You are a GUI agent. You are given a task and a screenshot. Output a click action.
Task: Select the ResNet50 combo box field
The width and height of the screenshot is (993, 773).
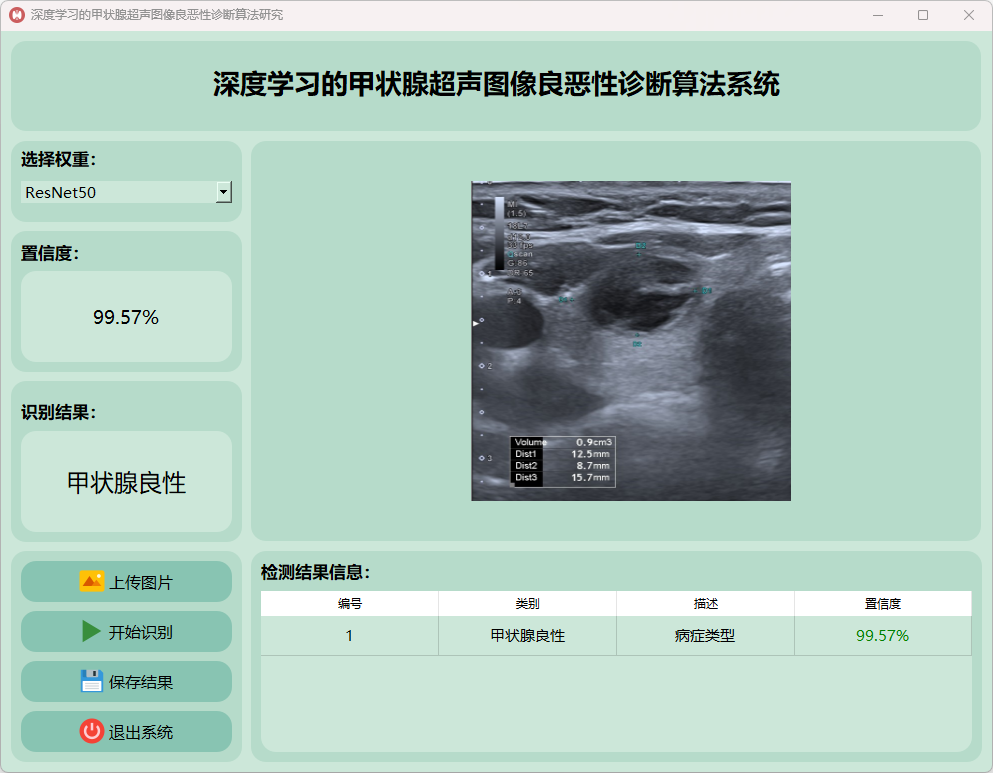coord(118,192)
